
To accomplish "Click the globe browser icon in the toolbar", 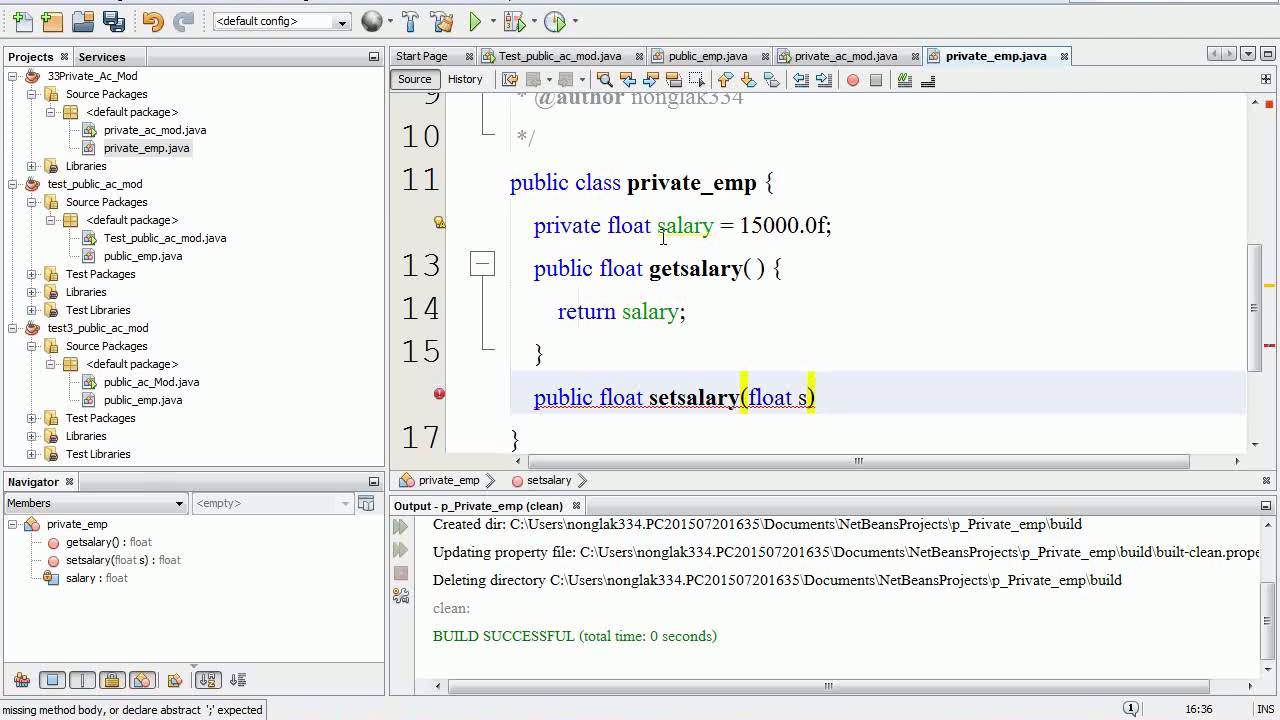I will tap(371, 21).
